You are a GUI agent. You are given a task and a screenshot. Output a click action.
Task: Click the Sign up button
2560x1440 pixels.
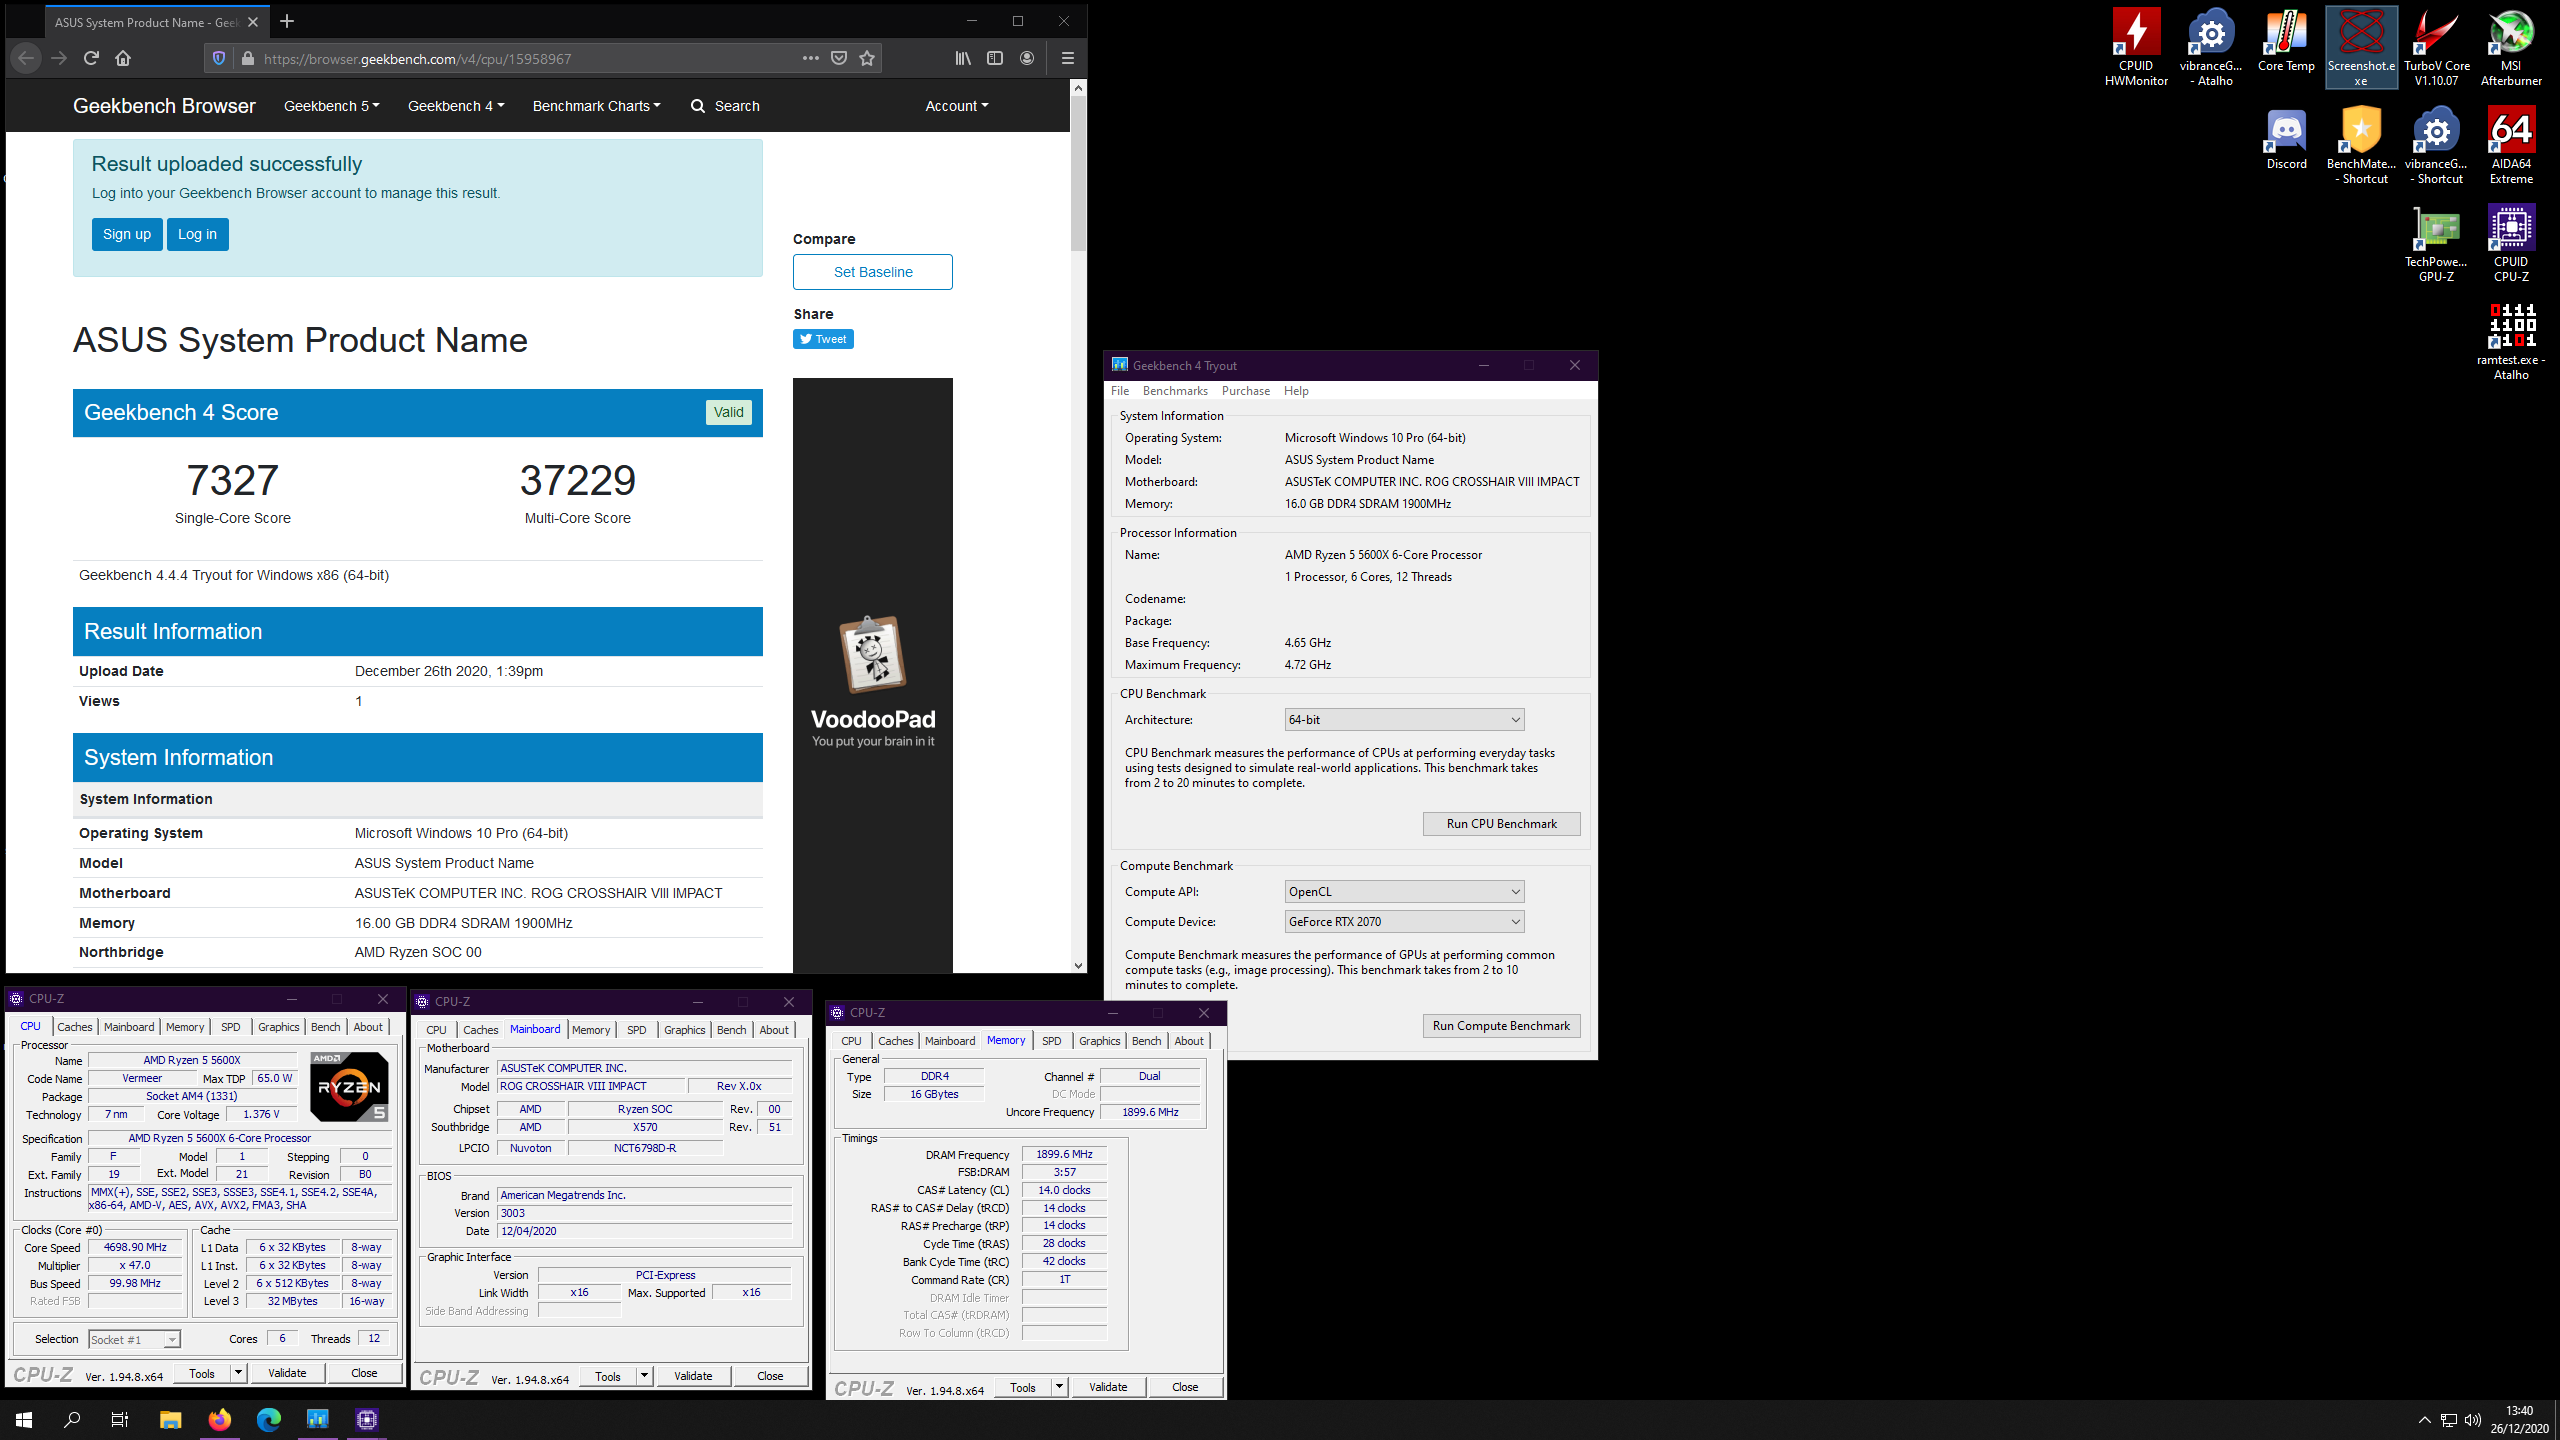pyautogui.click(x=127, y=234)
